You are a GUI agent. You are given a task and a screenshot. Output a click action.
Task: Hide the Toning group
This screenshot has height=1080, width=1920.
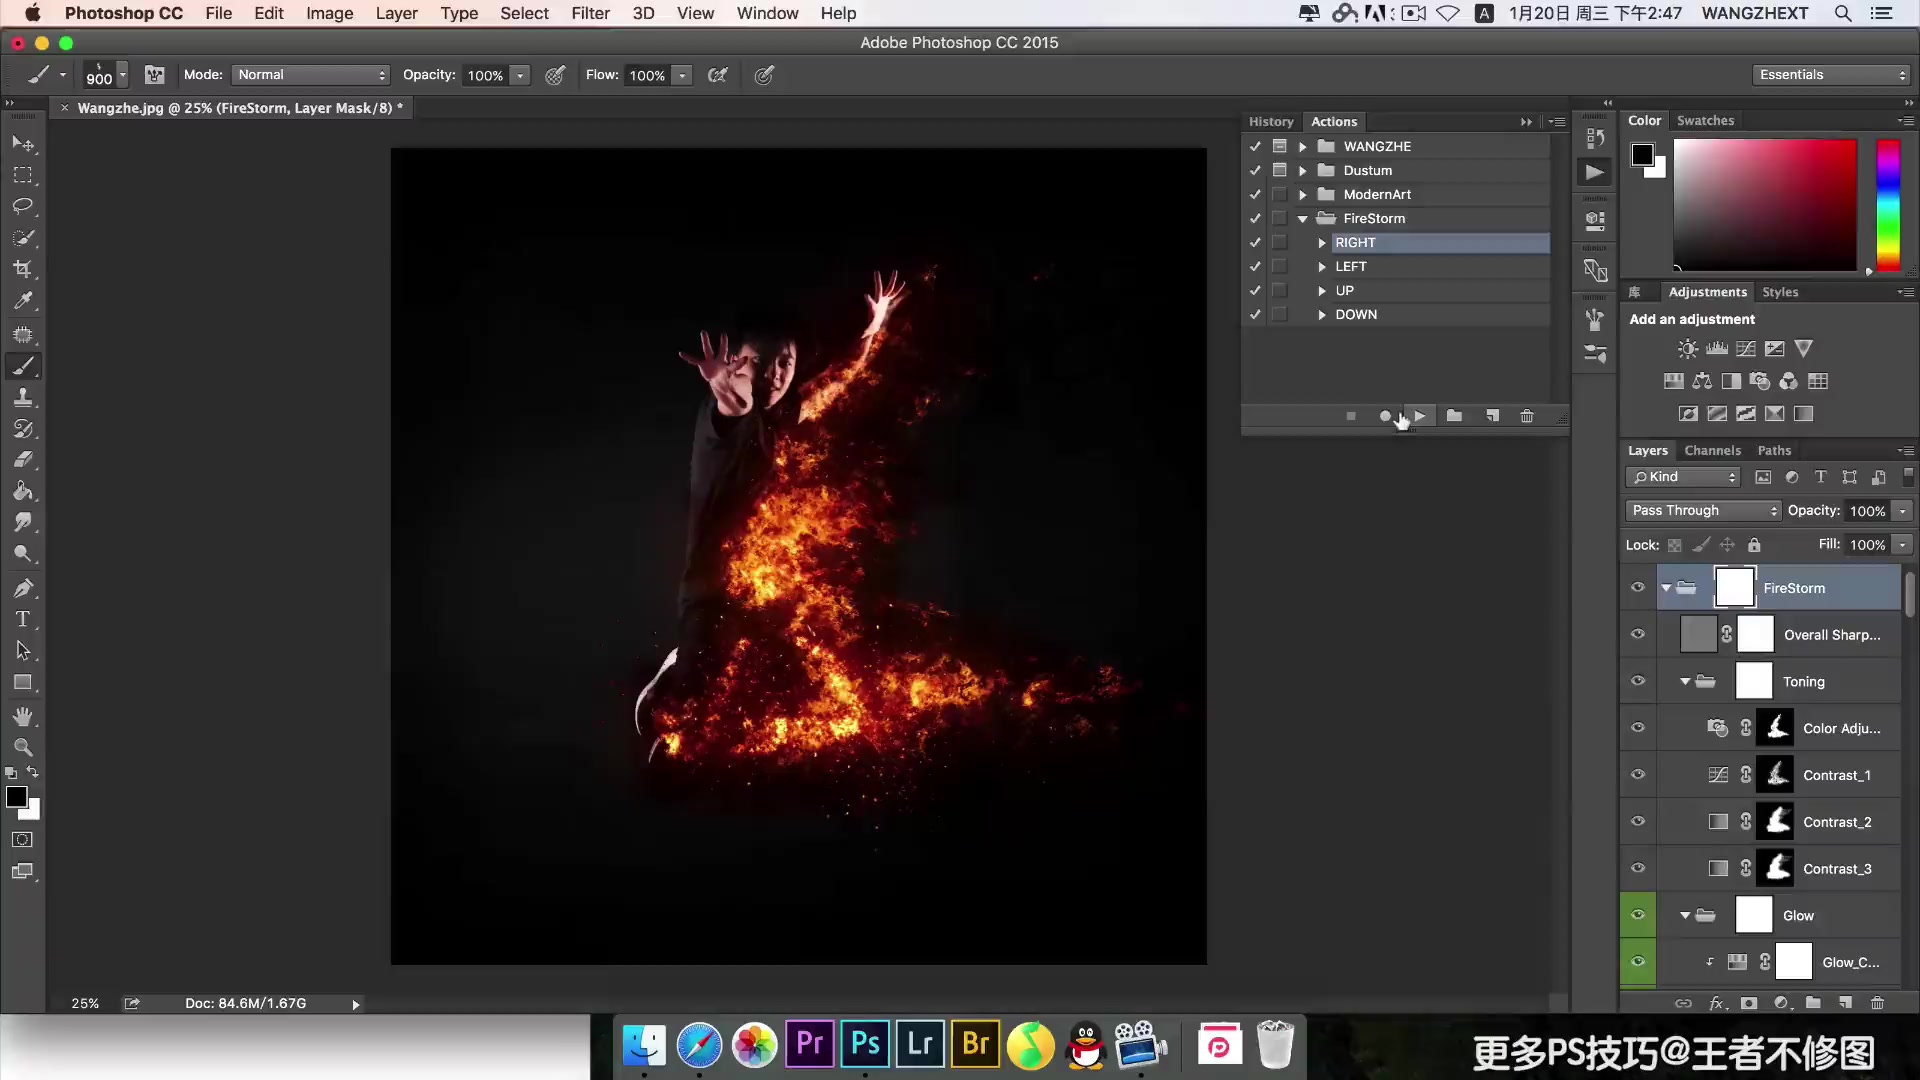coord(1638,681)
